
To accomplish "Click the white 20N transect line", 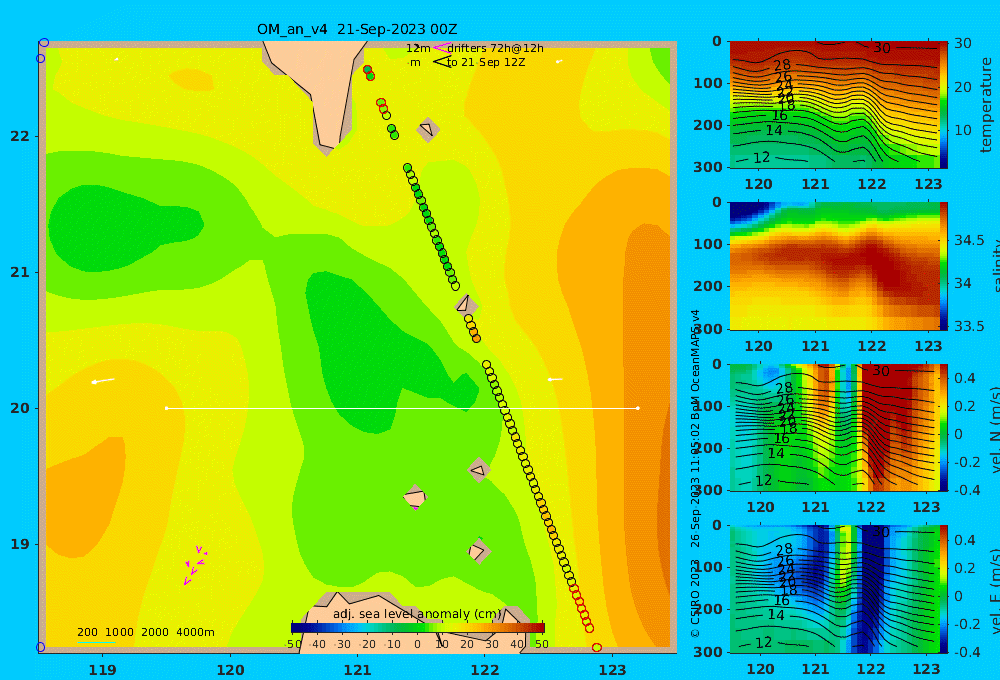I will click(x=402, y=408).
